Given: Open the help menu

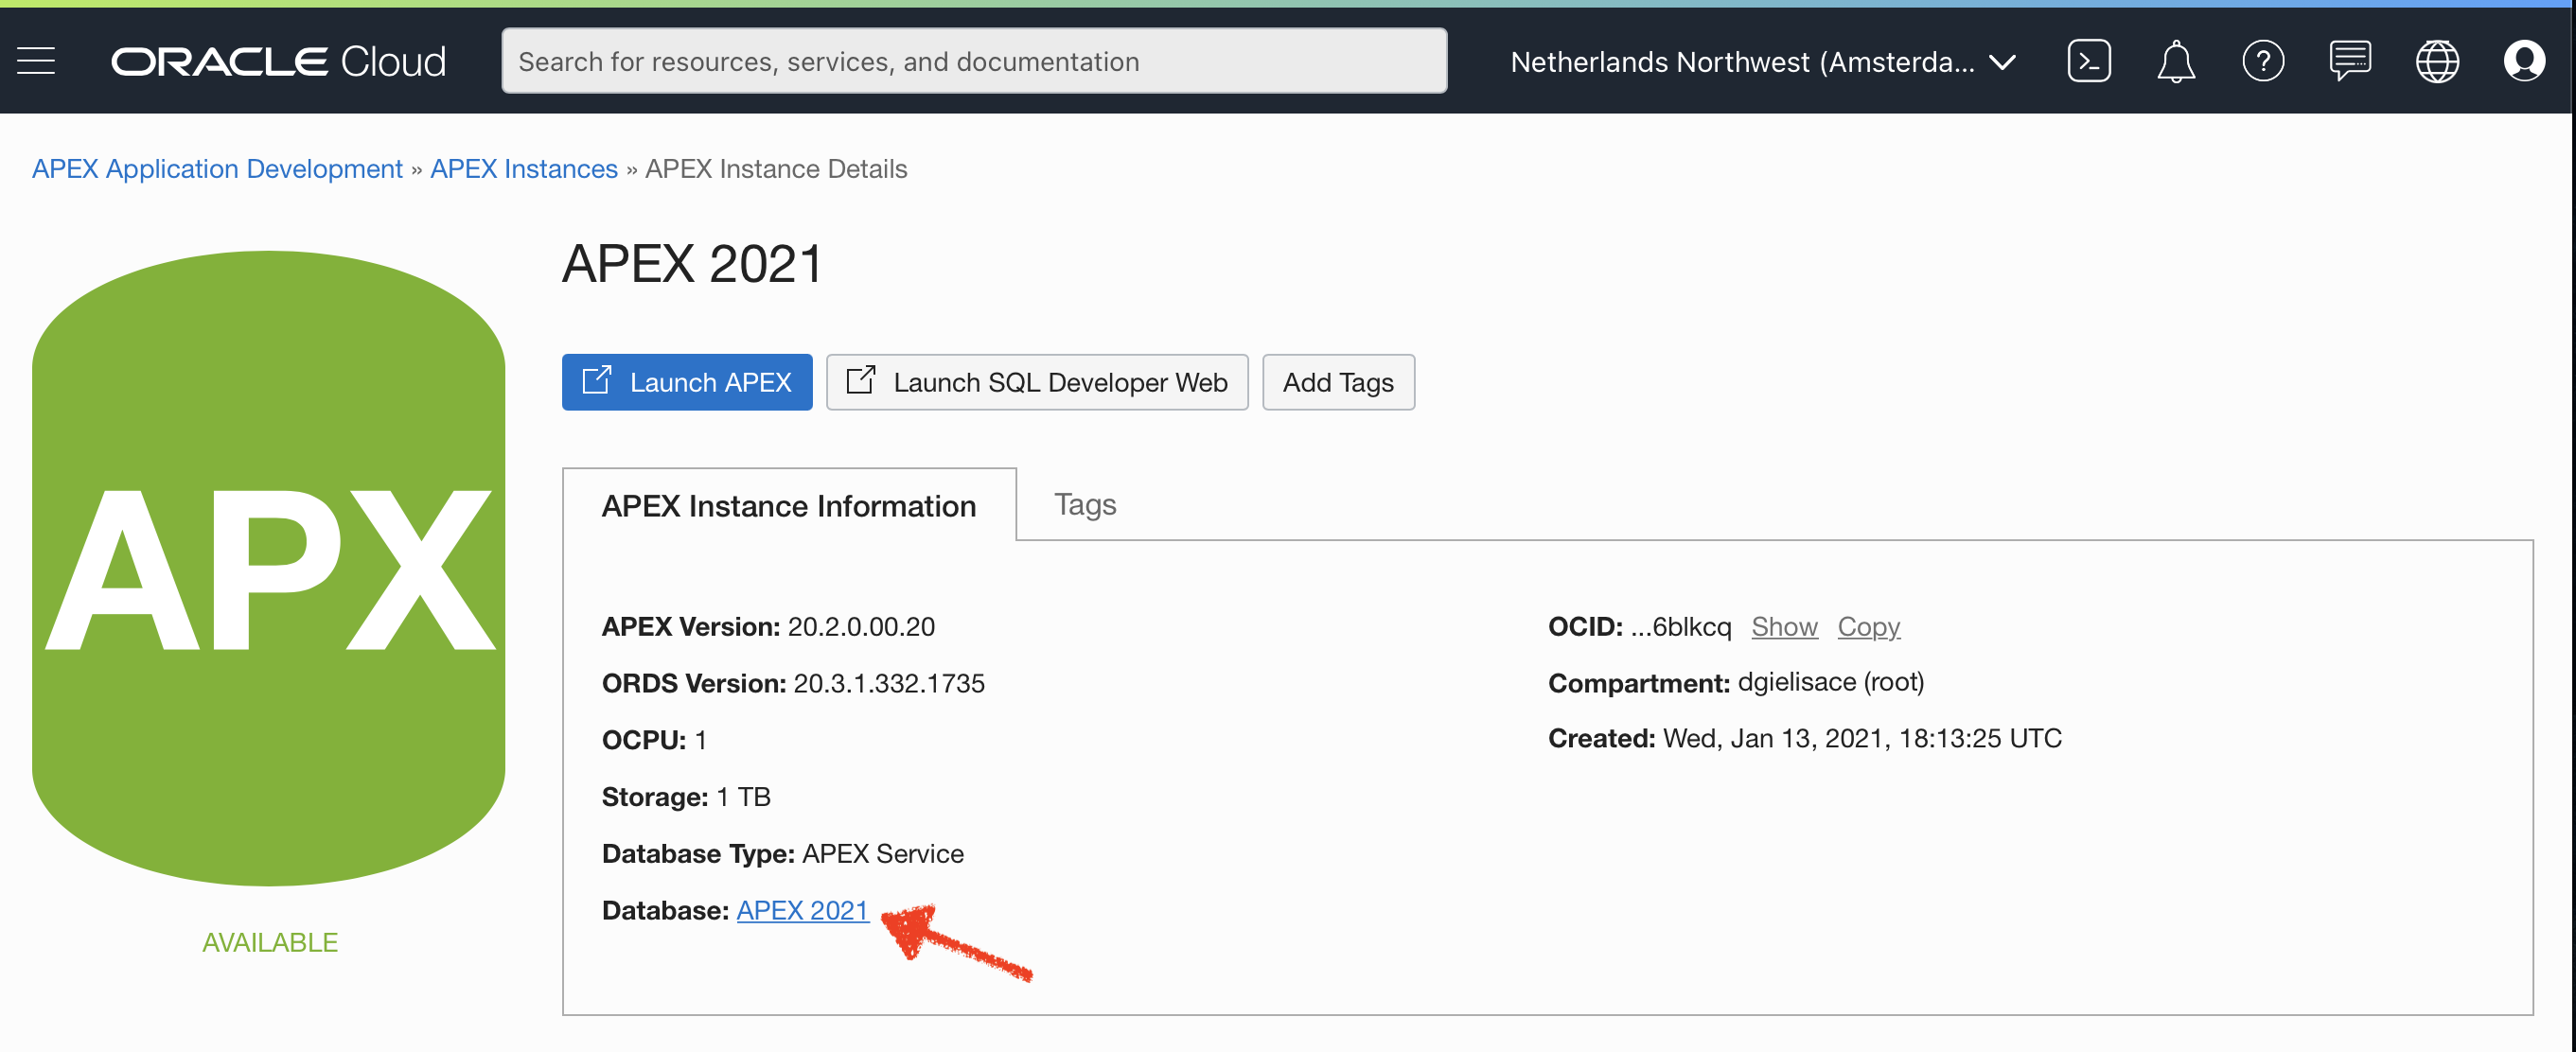Looking at the screenshot, I should click(x=2262, y=60).
